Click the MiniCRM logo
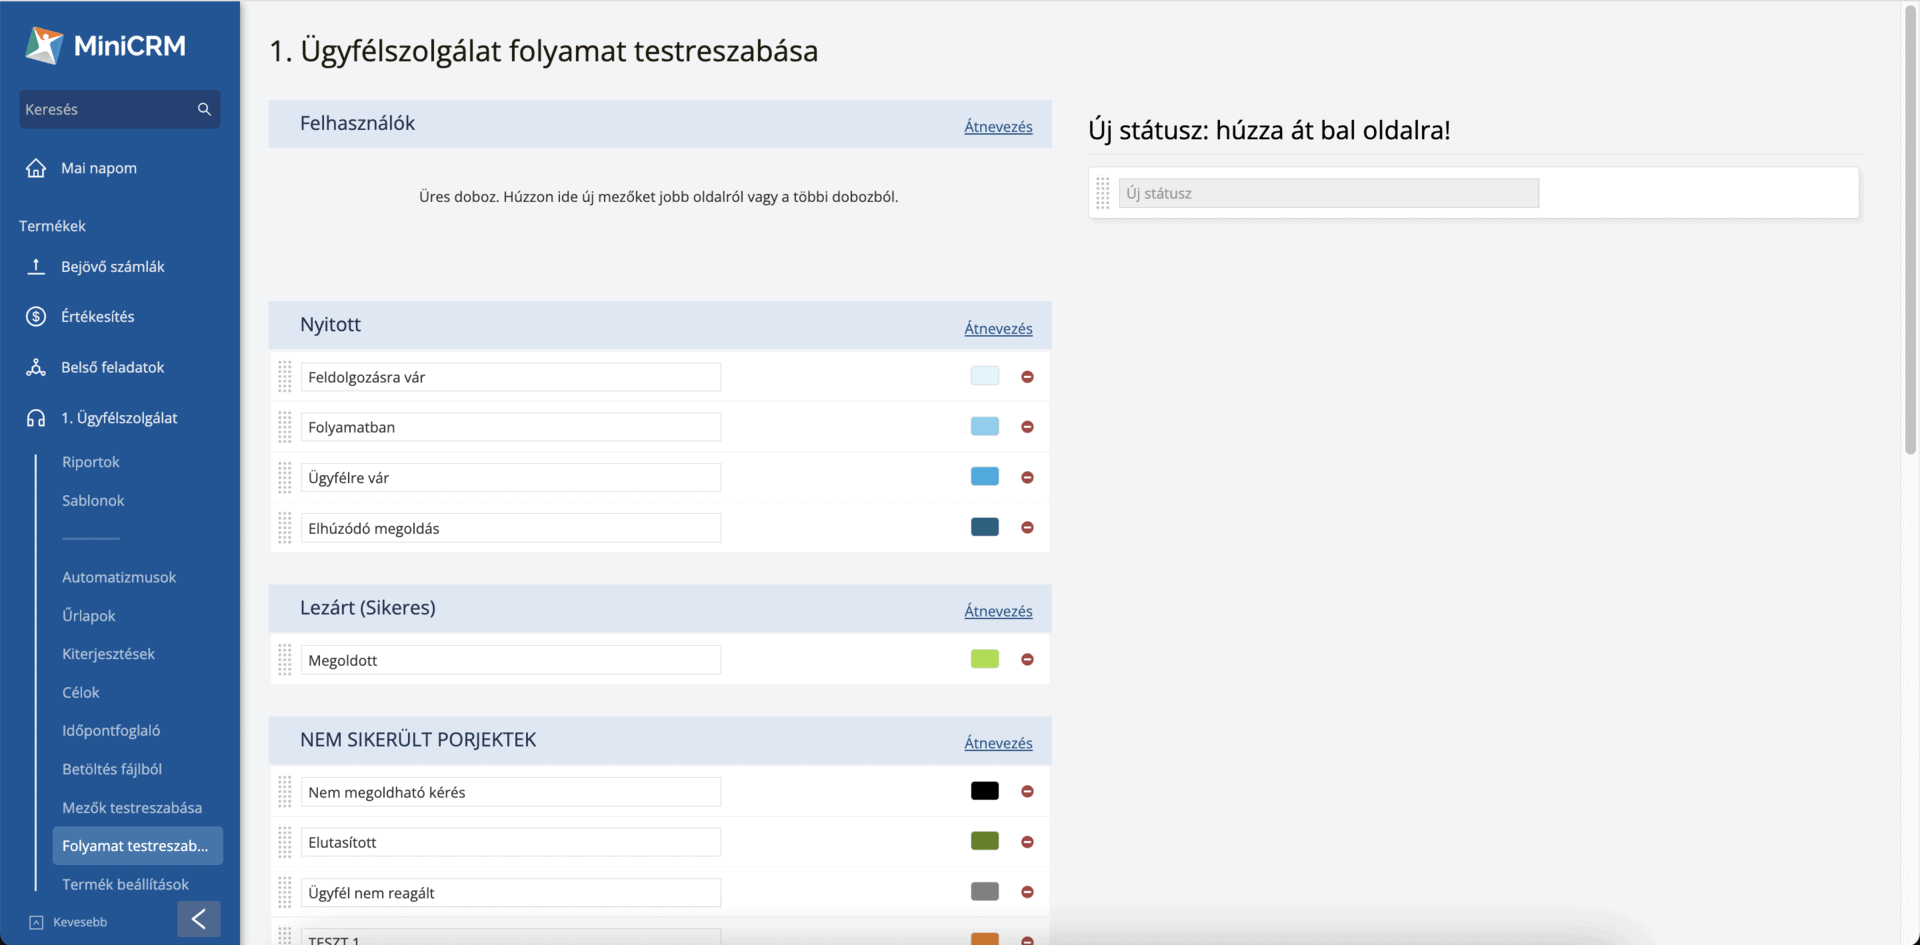This screenshot has width=1920, height=945. pos(105,46)
